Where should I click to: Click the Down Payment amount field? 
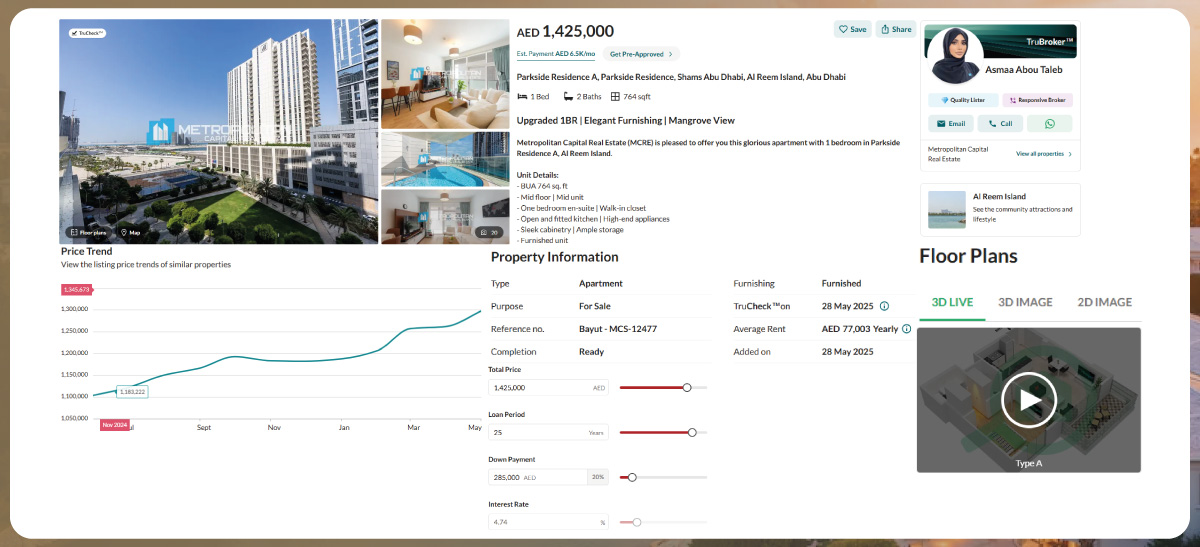click(x=536, y=478)
